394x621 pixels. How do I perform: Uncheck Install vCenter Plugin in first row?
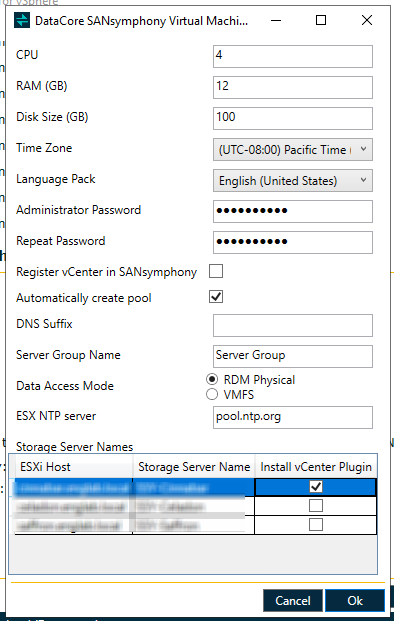click(x=316, y=487)
